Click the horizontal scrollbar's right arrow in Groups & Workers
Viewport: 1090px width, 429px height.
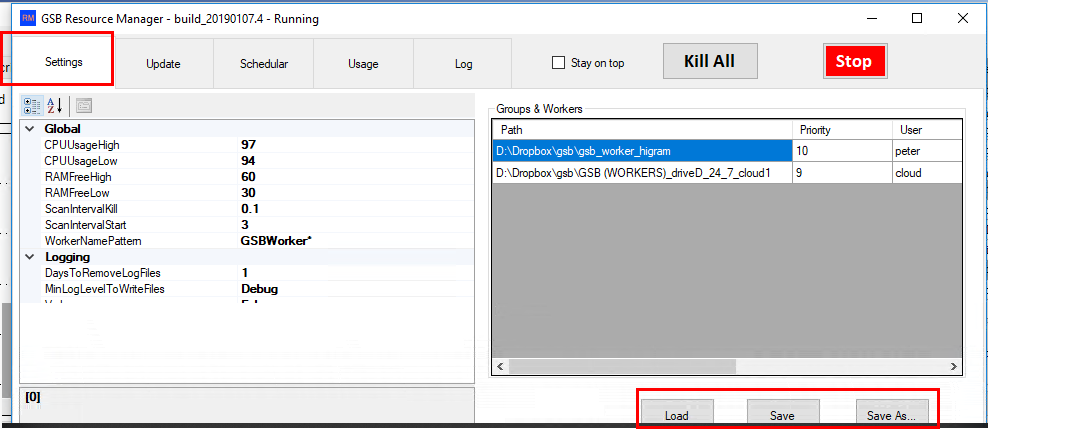pos(954,366)
